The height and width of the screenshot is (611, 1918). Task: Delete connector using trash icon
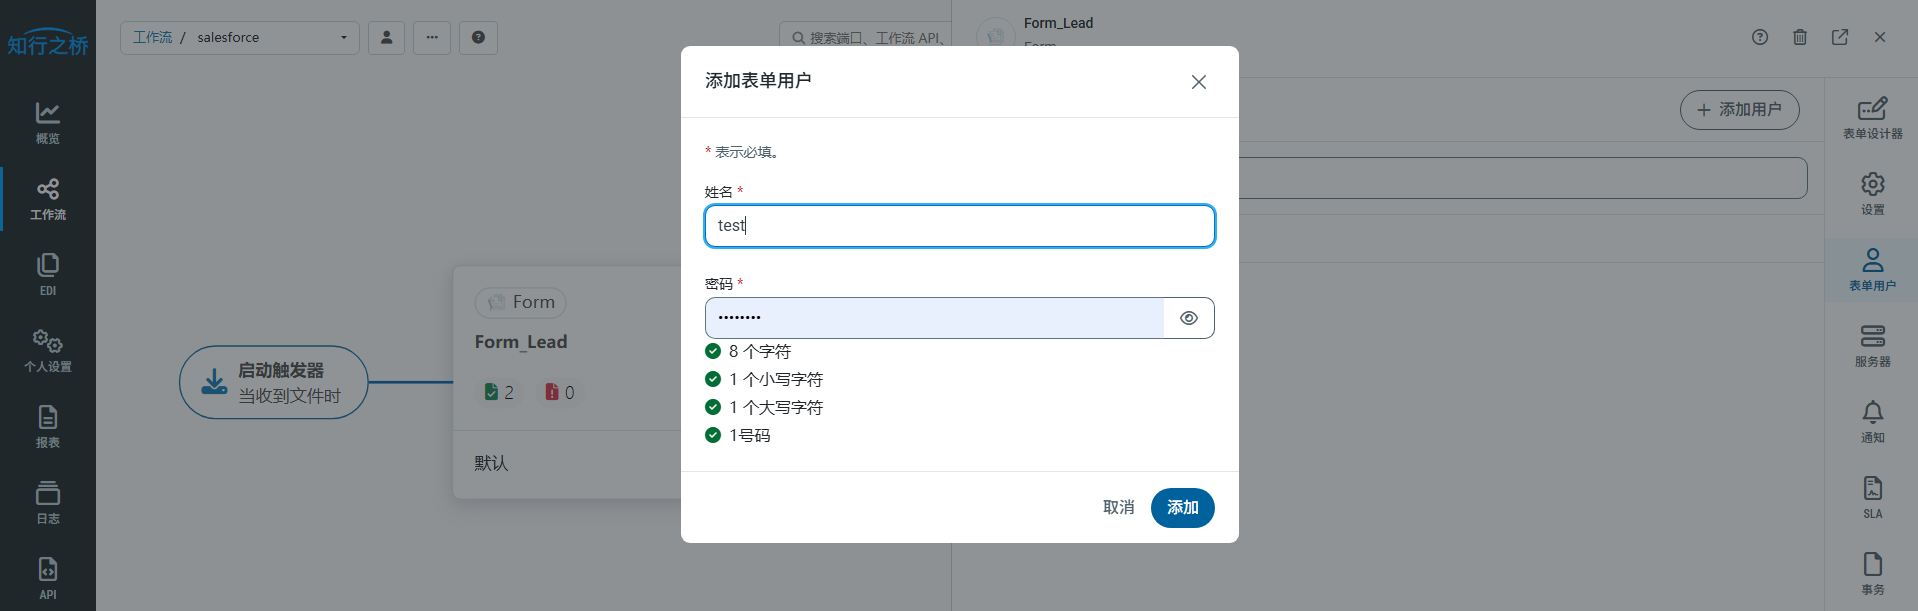click(x=1800, y=37)
